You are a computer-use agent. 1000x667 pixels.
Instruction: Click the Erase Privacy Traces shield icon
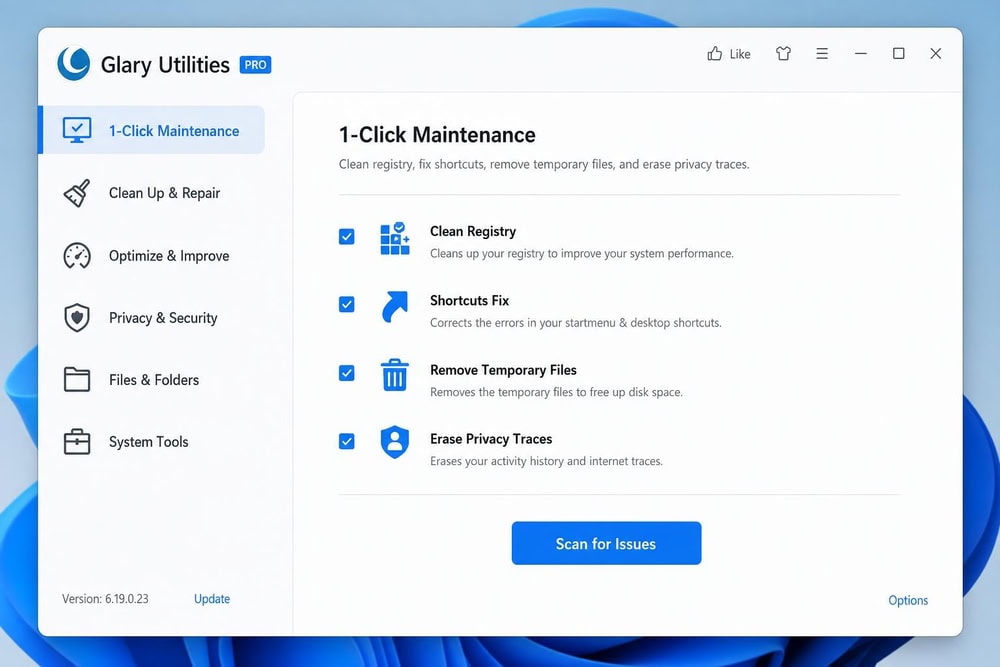point(395,442)
